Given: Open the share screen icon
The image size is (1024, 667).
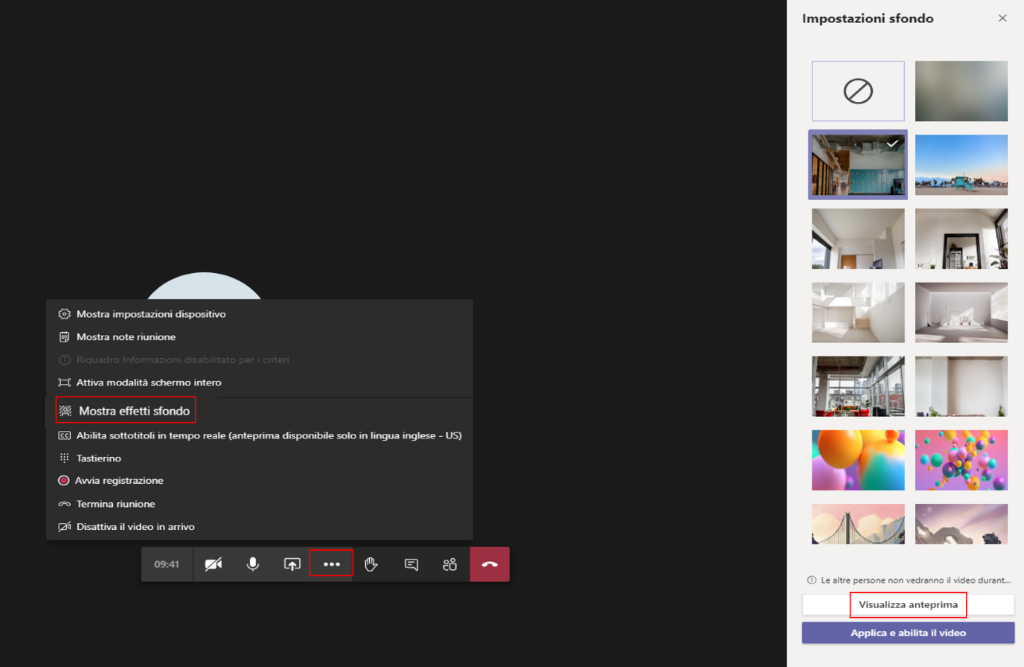Looking at the screenshot, I should (x=292, y=563).
